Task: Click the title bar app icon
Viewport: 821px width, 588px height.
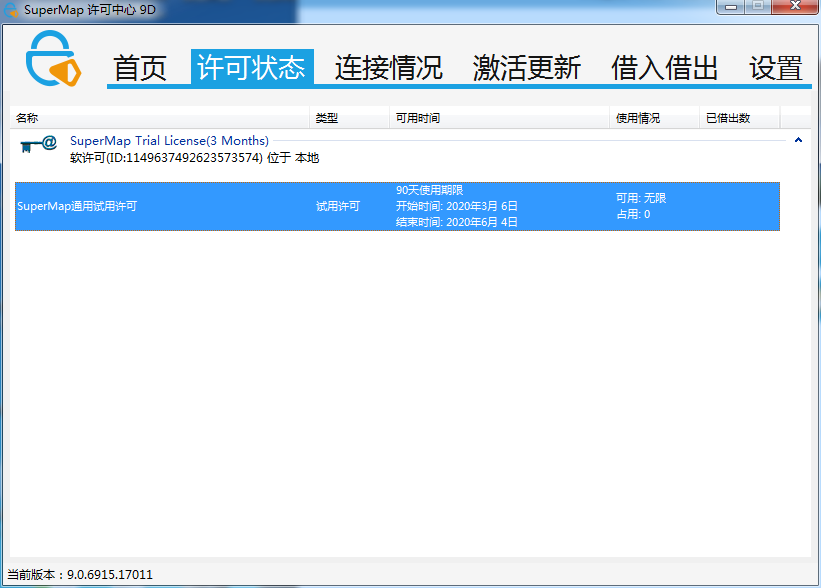Action: 10,10
